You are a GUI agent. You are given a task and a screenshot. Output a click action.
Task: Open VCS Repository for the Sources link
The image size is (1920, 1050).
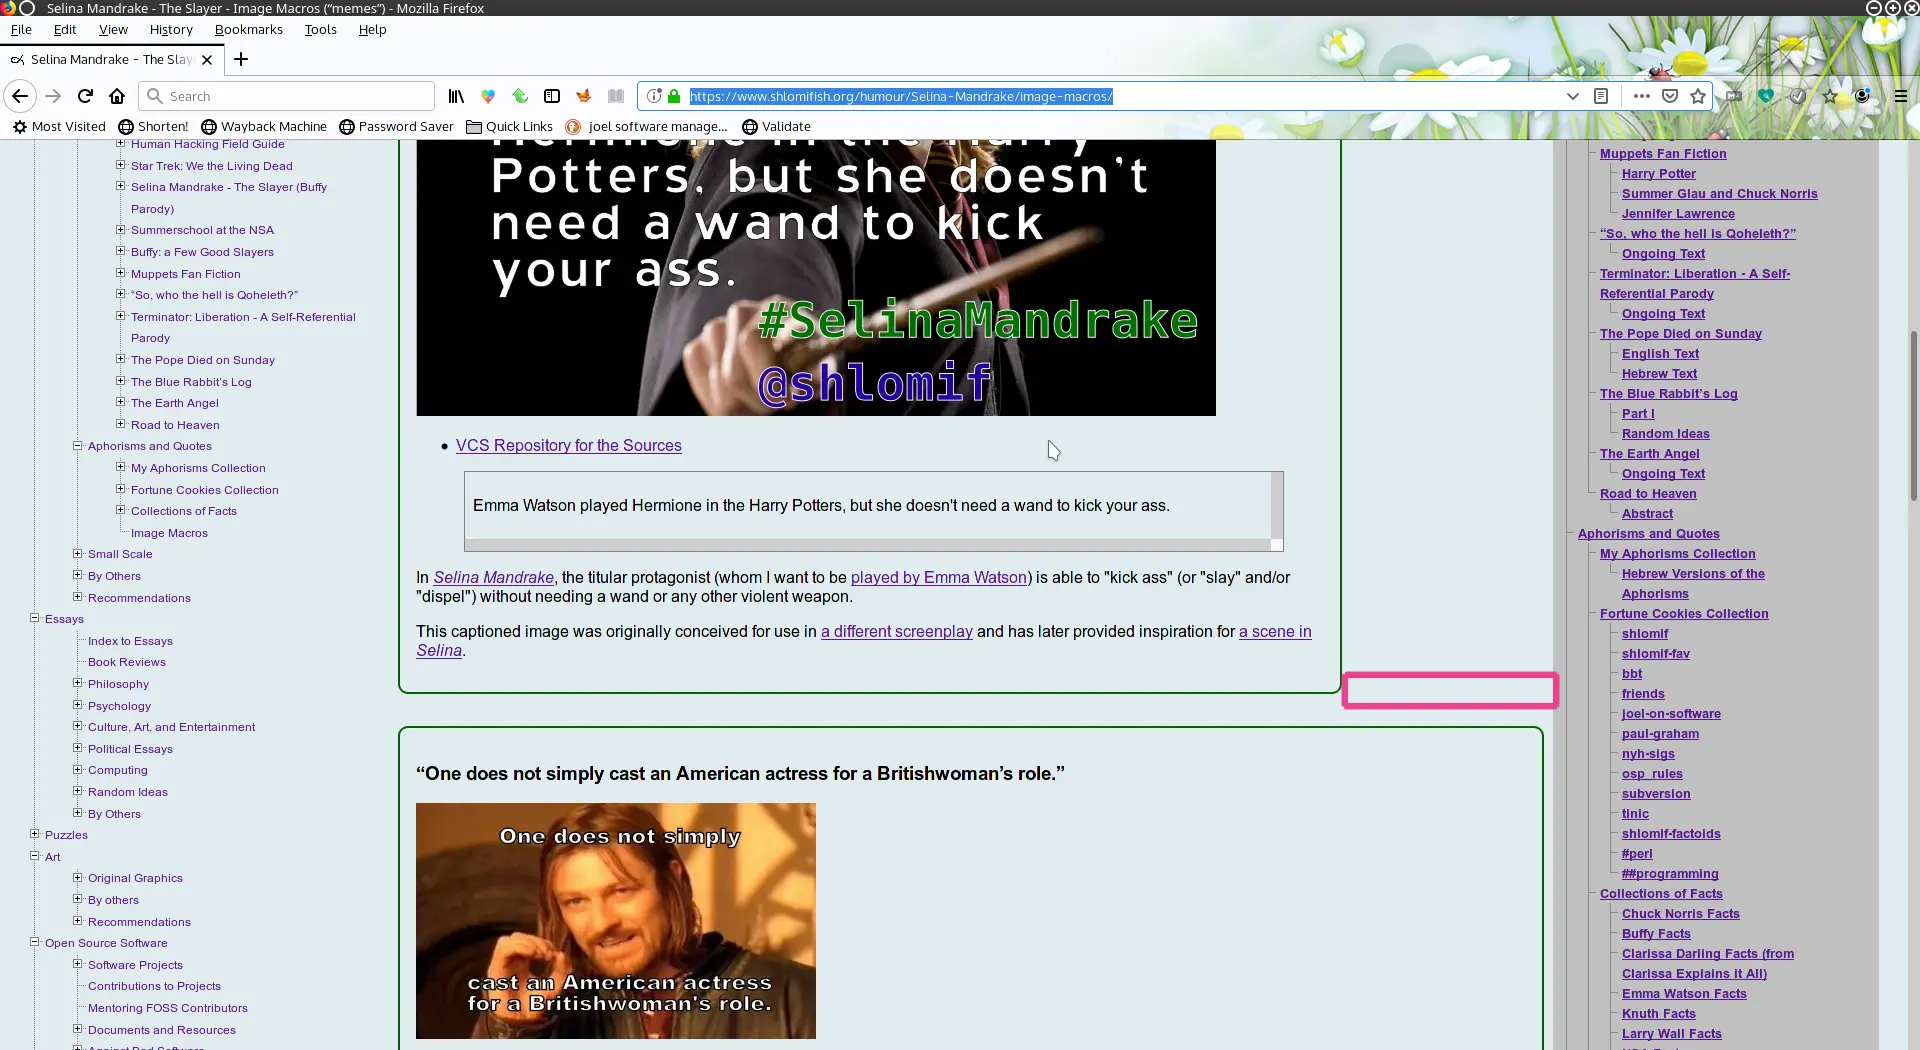point(568,445)
